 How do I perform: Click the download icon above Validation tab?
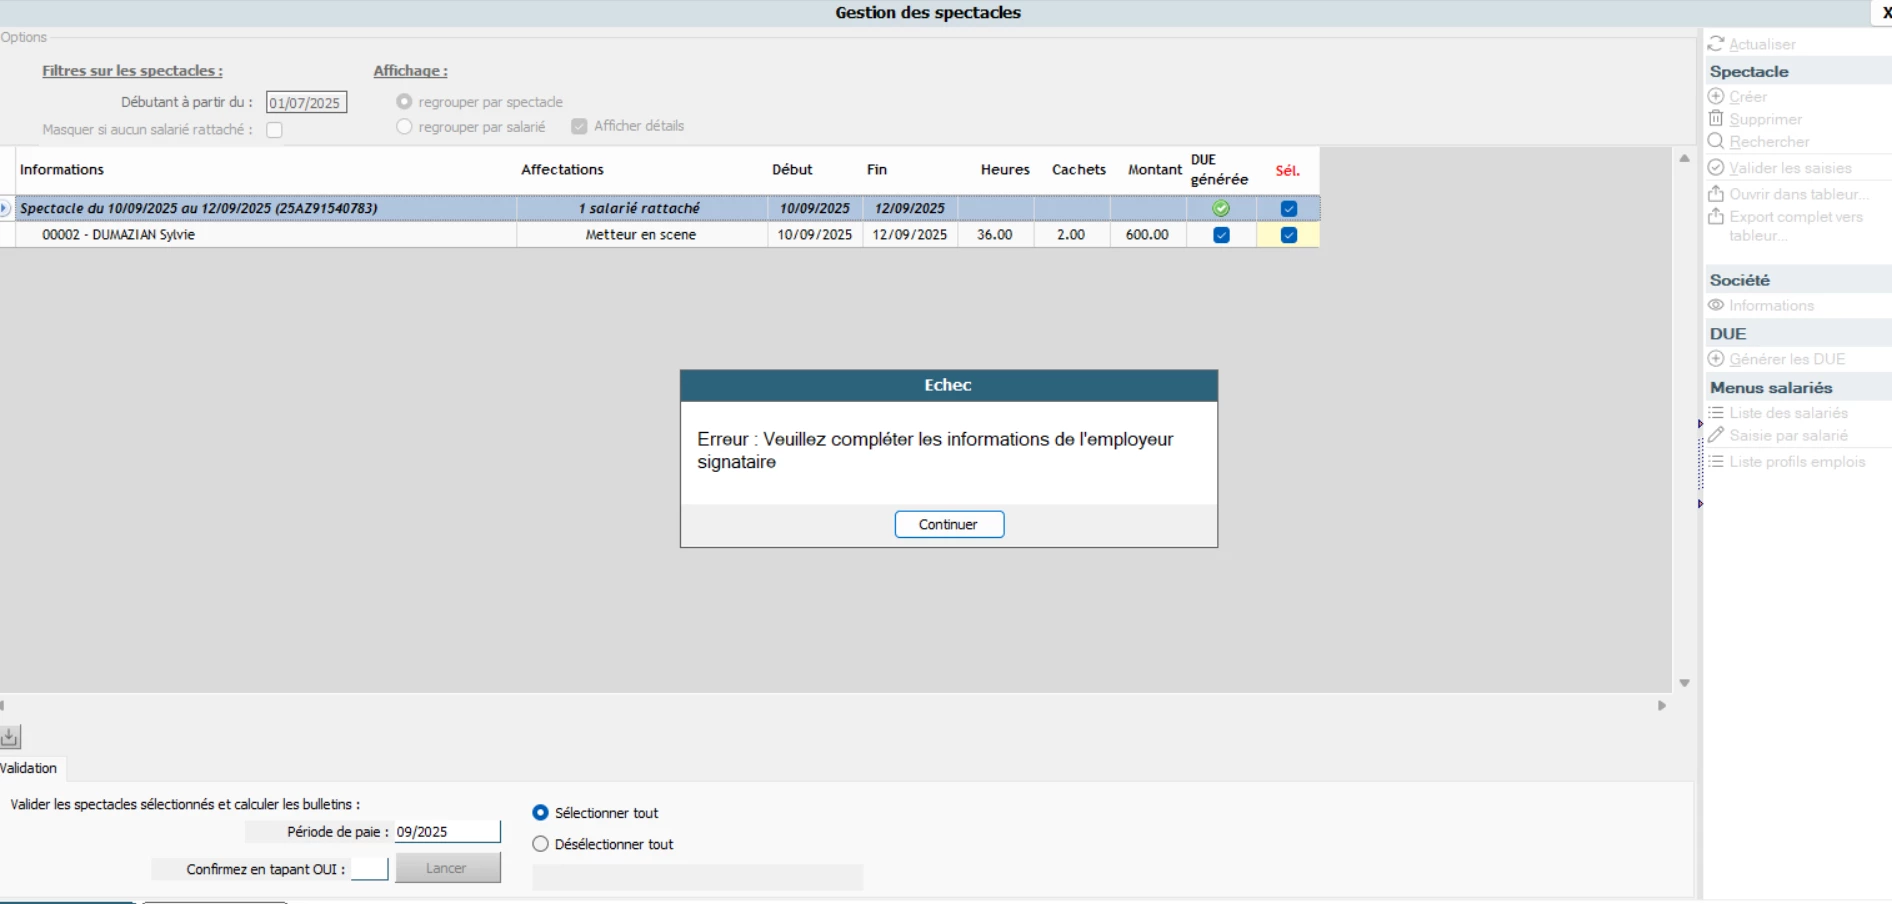pyautogui.click(x=10, y=737)
